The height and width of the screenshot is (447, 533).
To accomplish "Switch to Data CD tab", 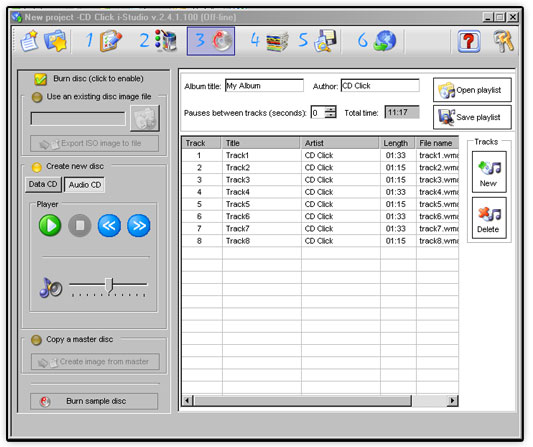I will [43, 185].
